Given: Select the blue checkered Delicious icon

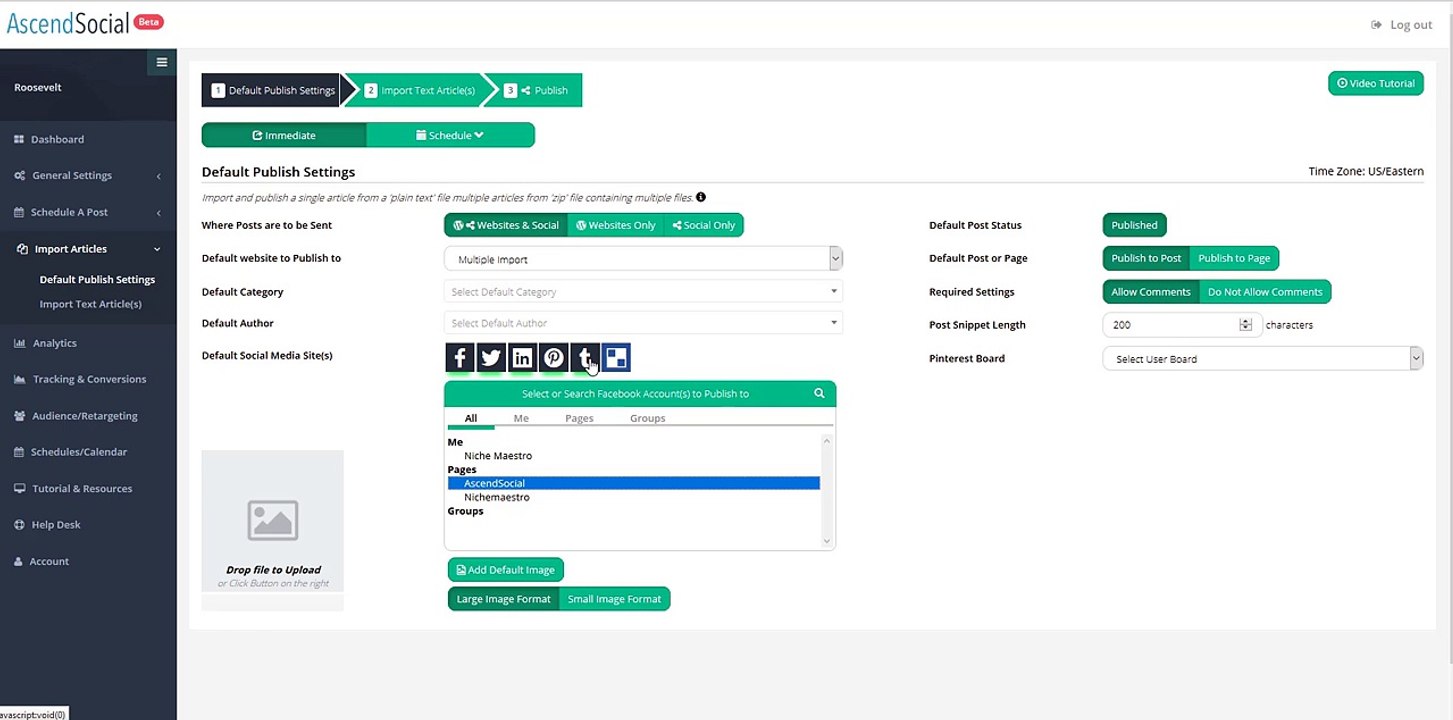Looking at the screenshot, I should (616, 358).
